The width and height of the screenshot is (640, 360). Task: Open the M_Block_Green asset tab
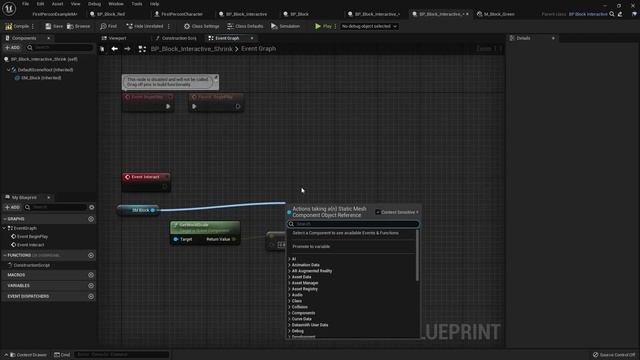(x=496, y=14)
